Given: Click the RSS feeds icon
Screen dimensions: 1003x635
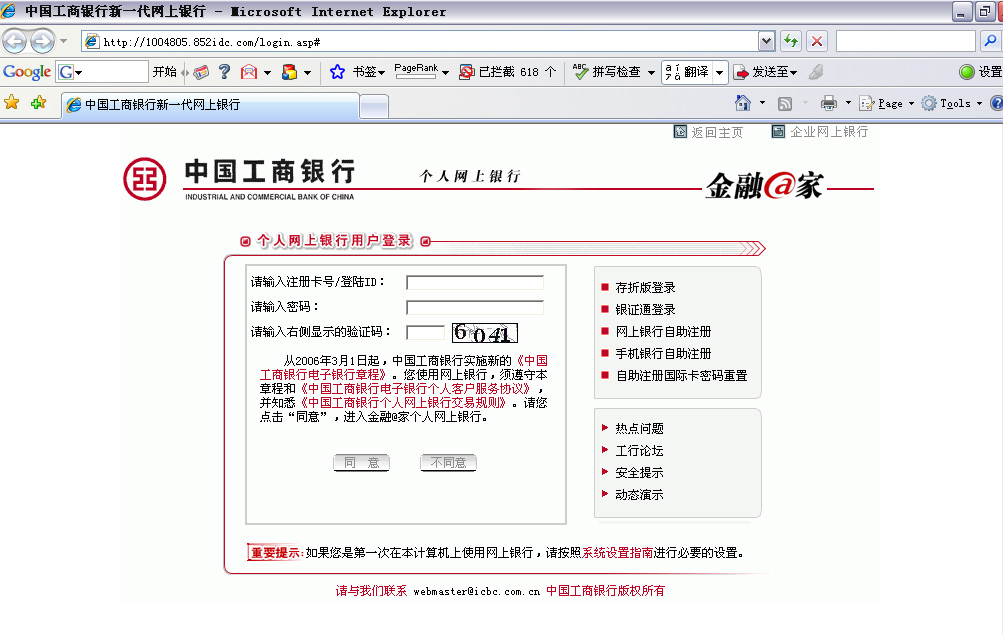Looking at the screenshot, I should tap(785, 103).
